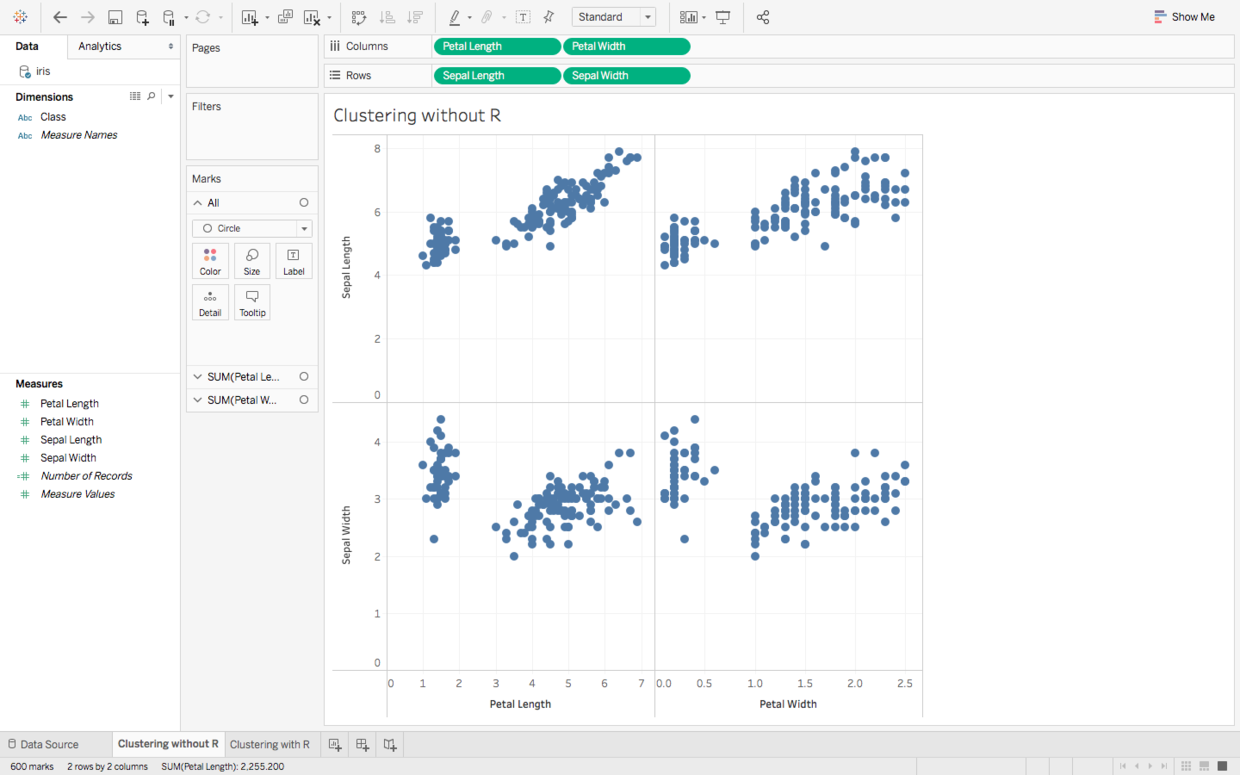Click the highlight pen icon
Image resolution: width=1240 pixels, height=775 pixels.
(455, 17)
